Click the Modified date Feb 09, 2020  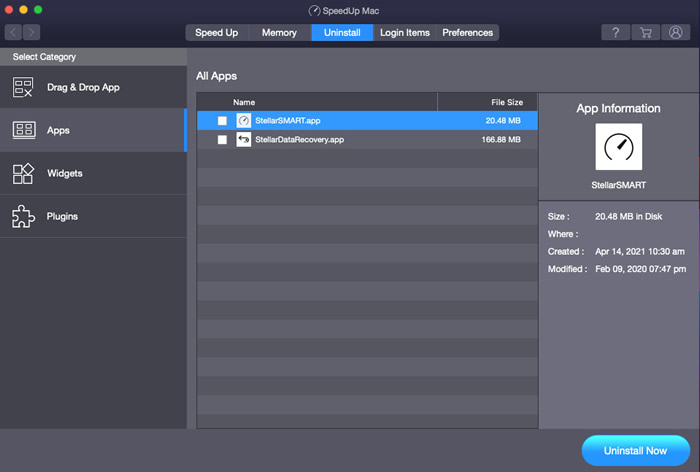pos(641,269)
